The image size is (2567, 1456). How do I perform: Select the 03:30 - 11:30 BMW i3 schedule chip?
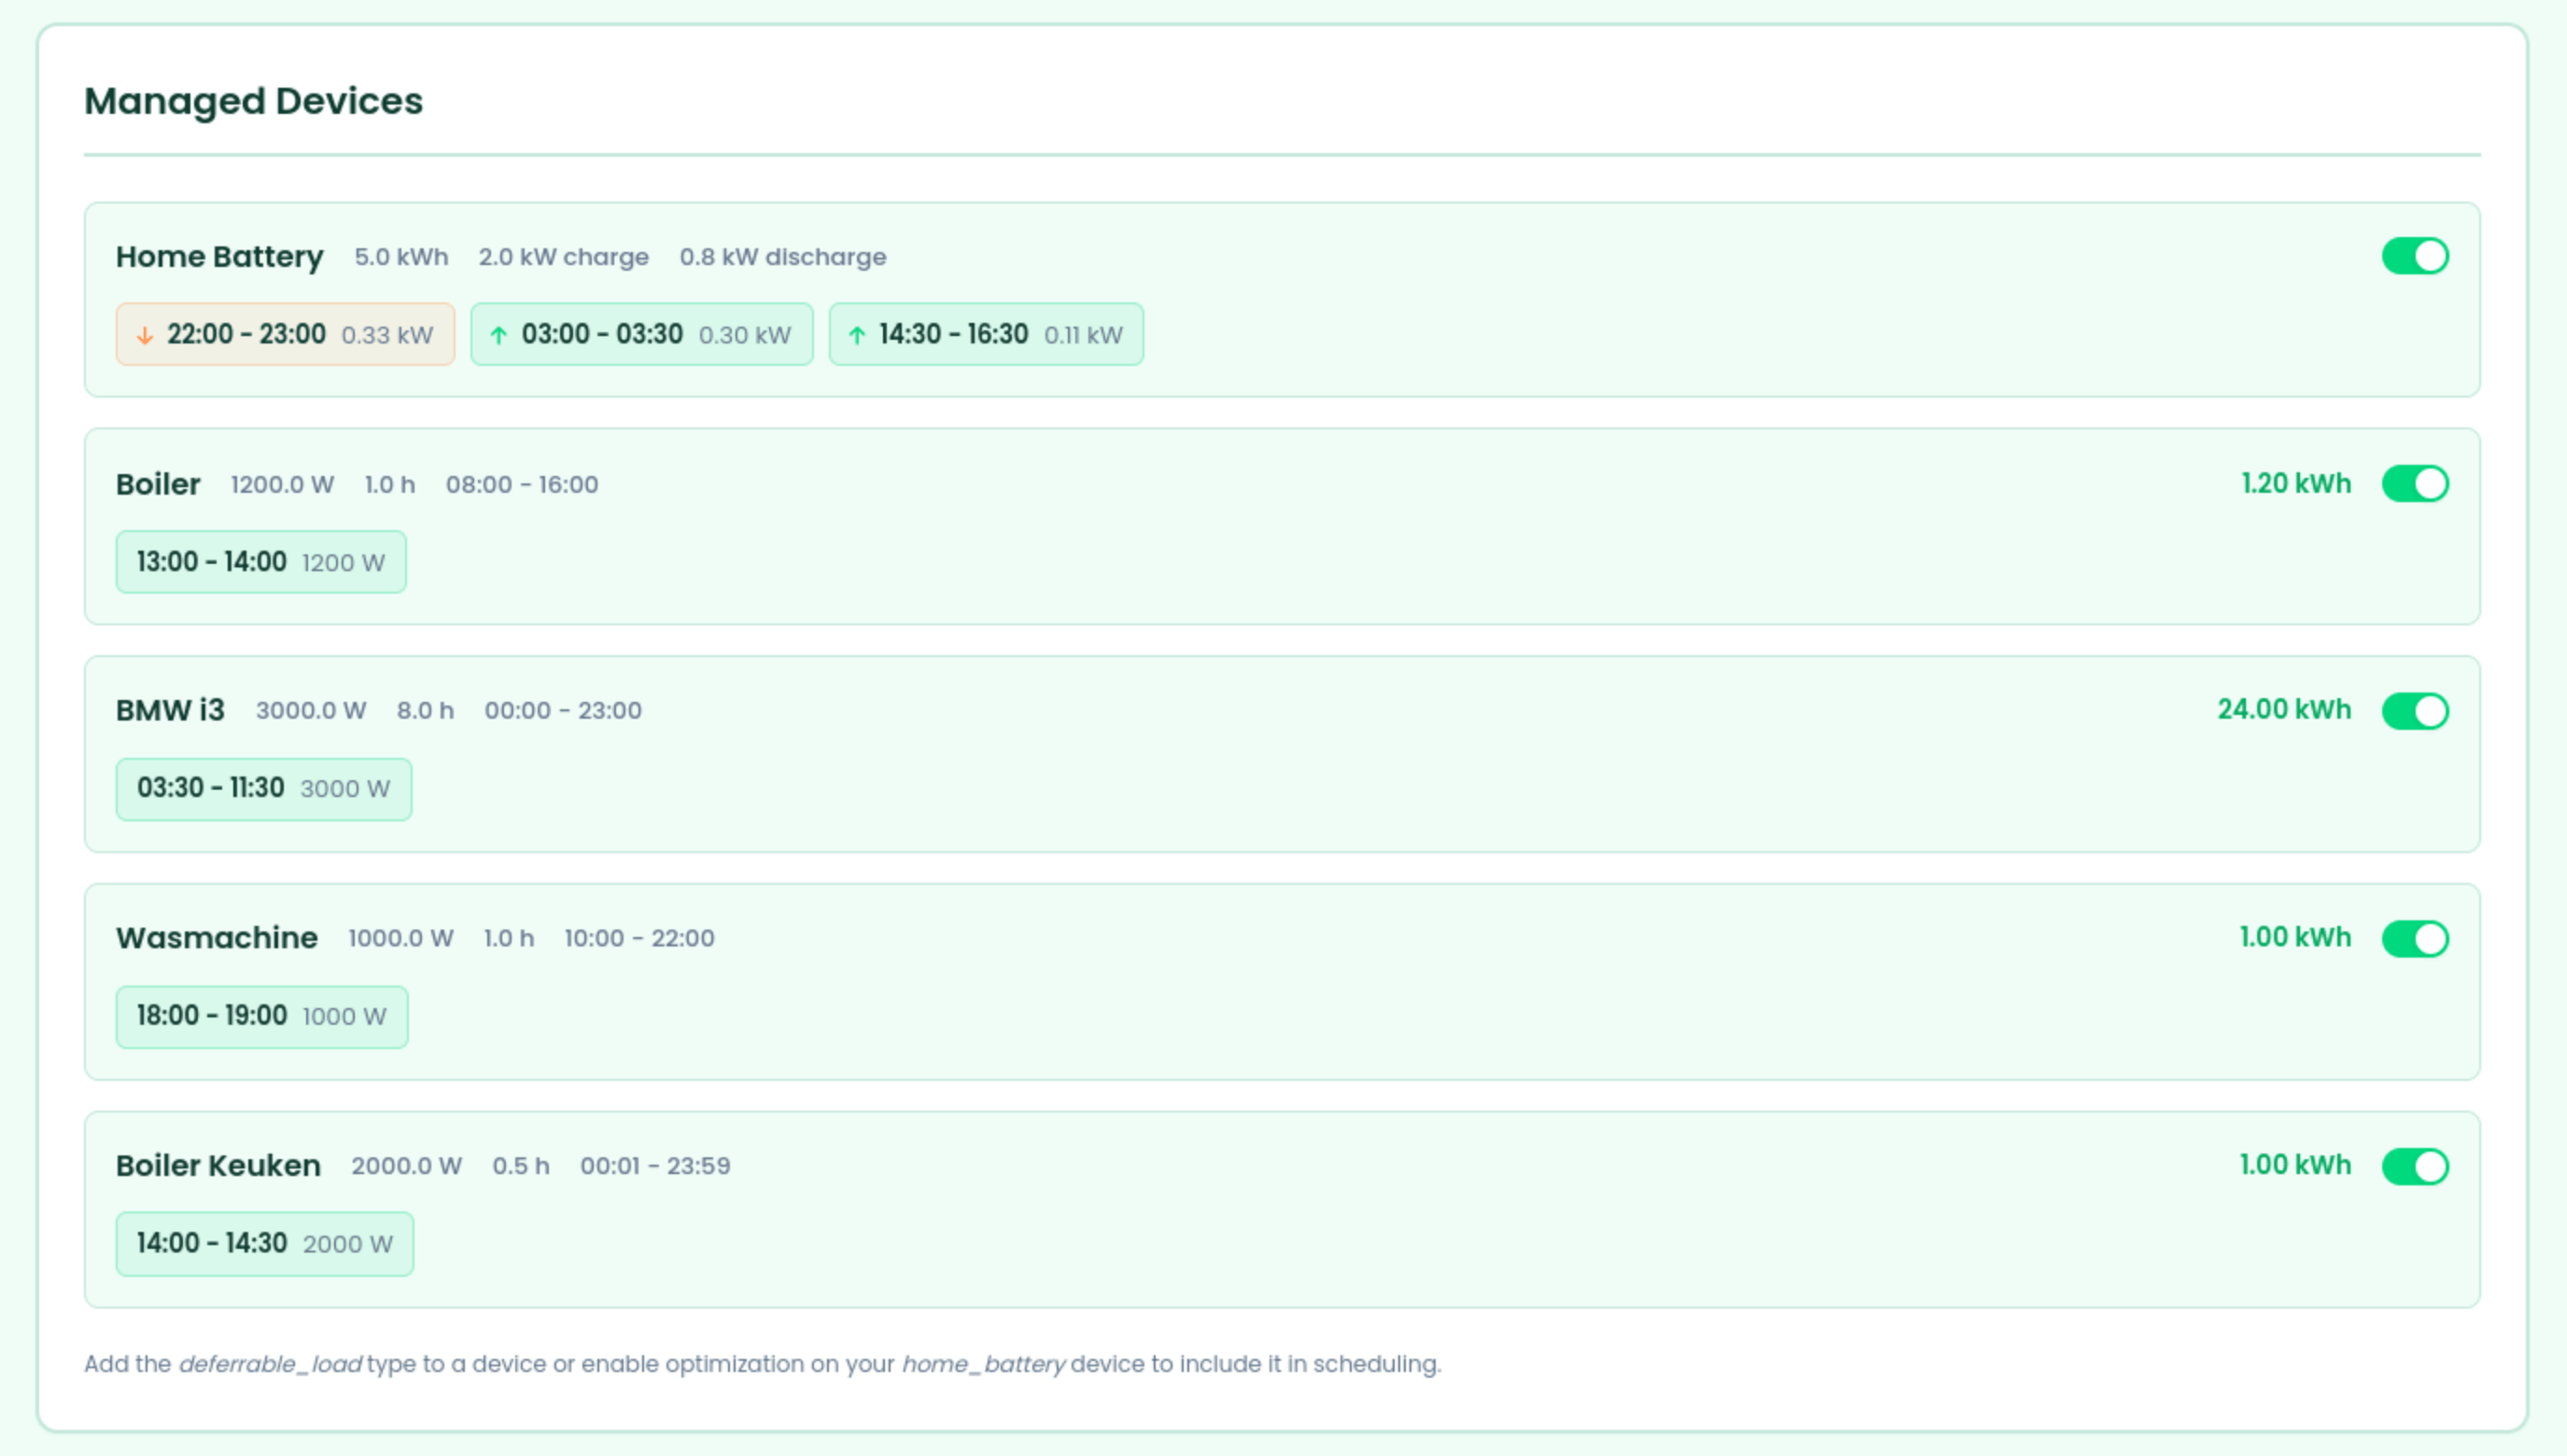[x=263, y=789]
